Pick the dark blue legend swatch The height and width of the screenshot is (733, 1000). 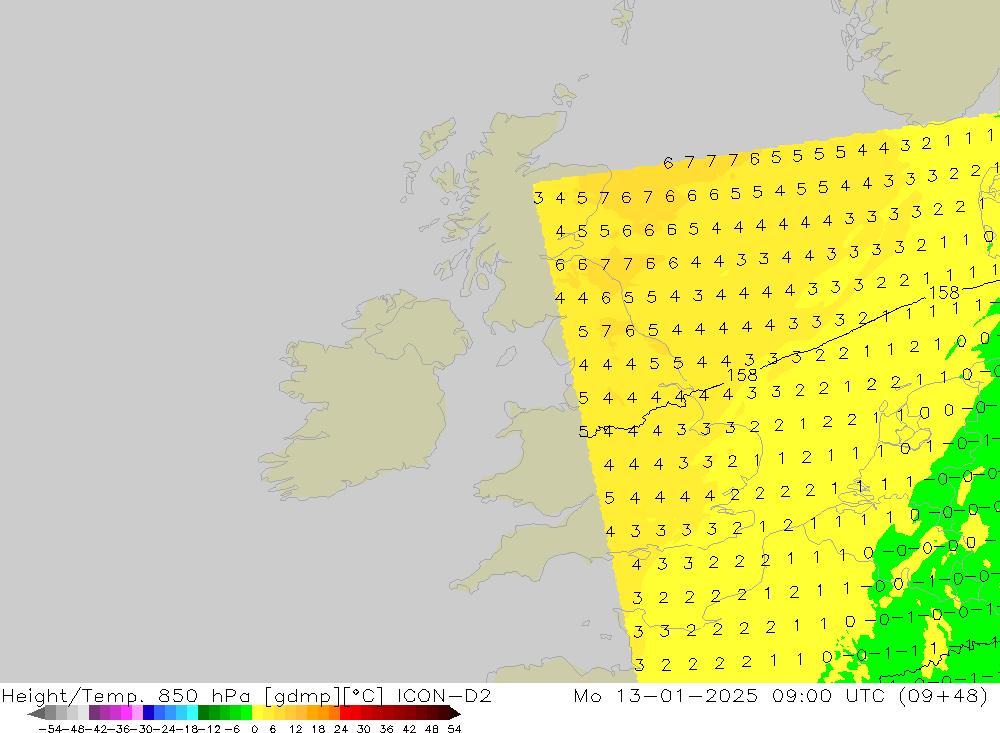point(149,713)
